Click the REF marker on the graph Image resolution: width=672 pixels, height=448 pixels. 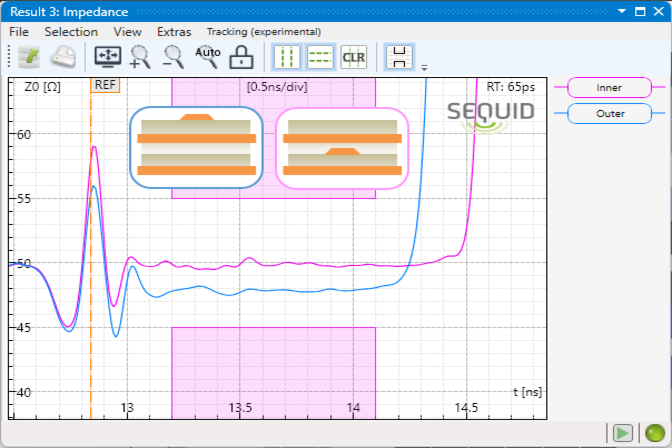[105, 85]
